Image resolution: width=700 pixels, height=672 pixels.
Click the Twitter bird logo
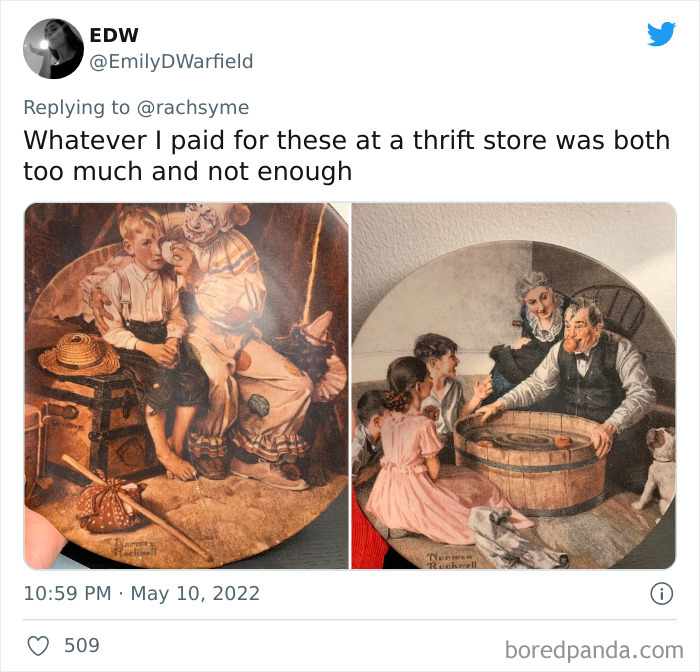click(x=661, y=34)
